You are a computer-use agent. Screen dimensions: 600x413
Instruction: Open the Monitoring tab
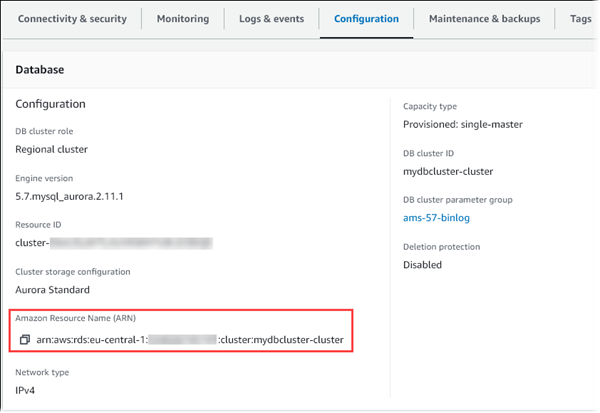[183, 19]
